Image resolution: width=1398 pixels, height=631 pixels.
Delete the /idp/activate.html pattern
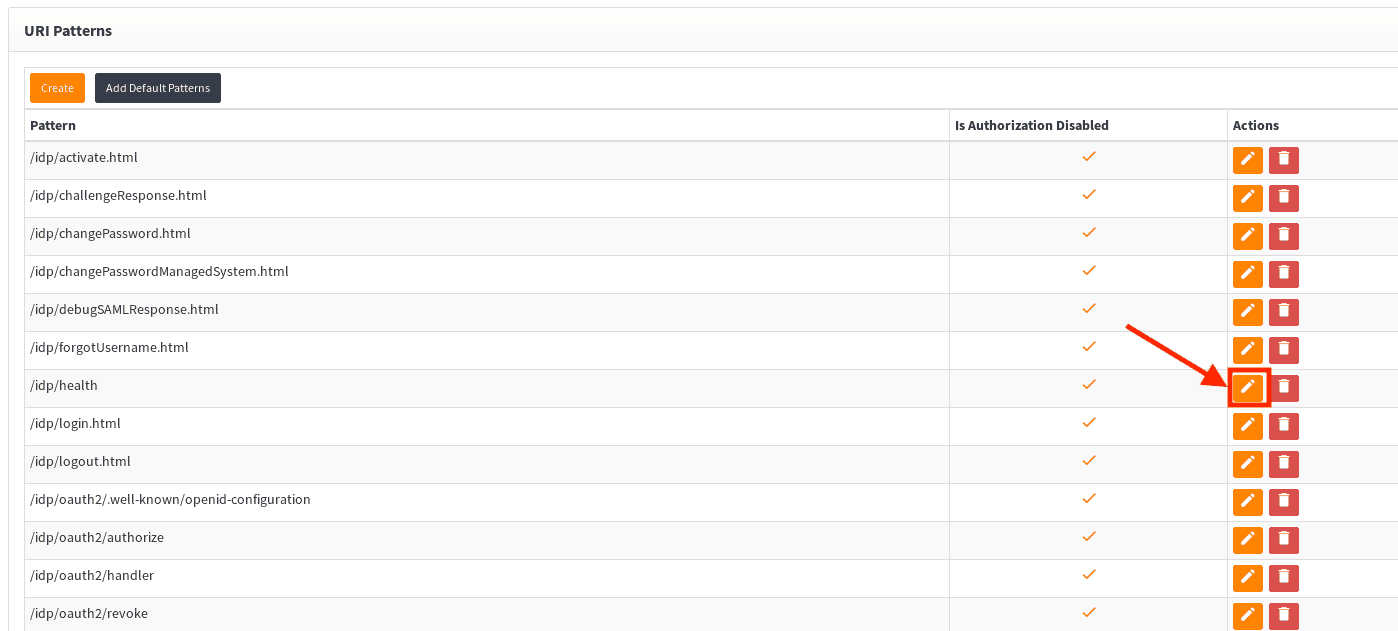[x=1284, y=160]
